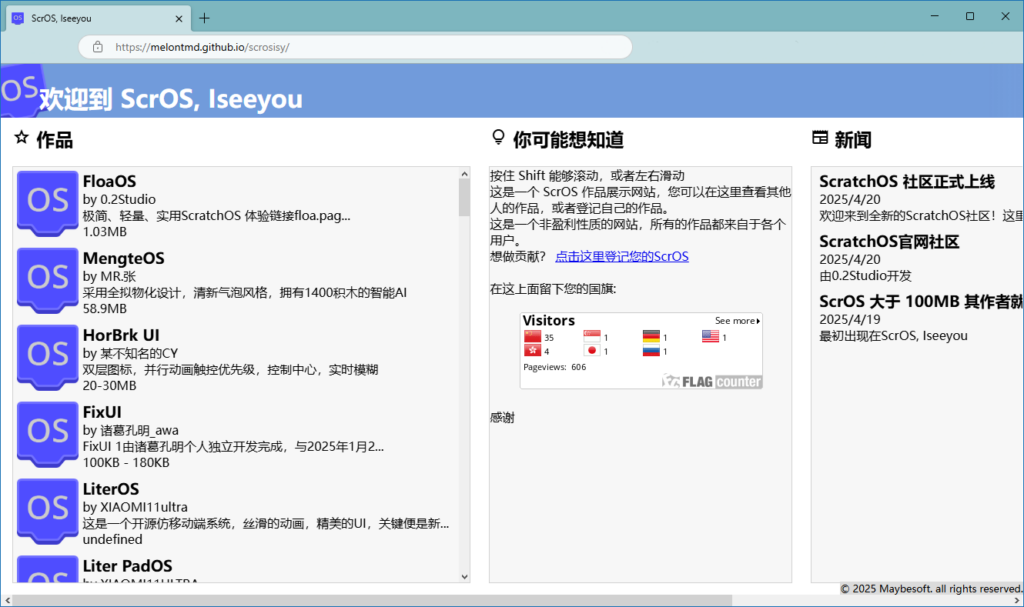Click the LiterOS app icon

pyautogui.click(x=48, y=508)
